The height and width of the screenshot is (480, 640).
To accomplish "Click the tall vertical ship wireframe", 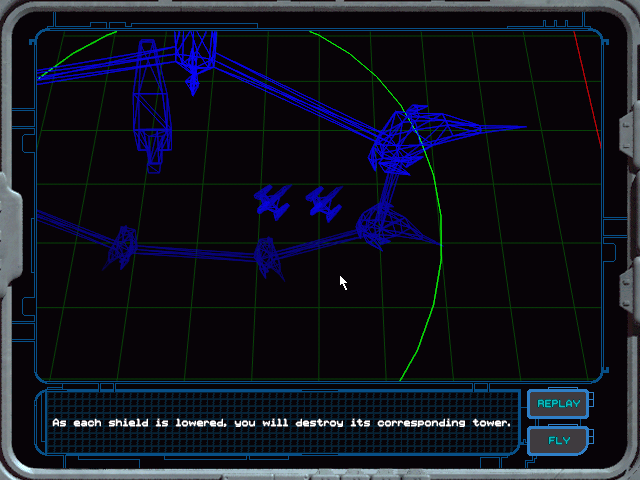I will coord(152,106).
